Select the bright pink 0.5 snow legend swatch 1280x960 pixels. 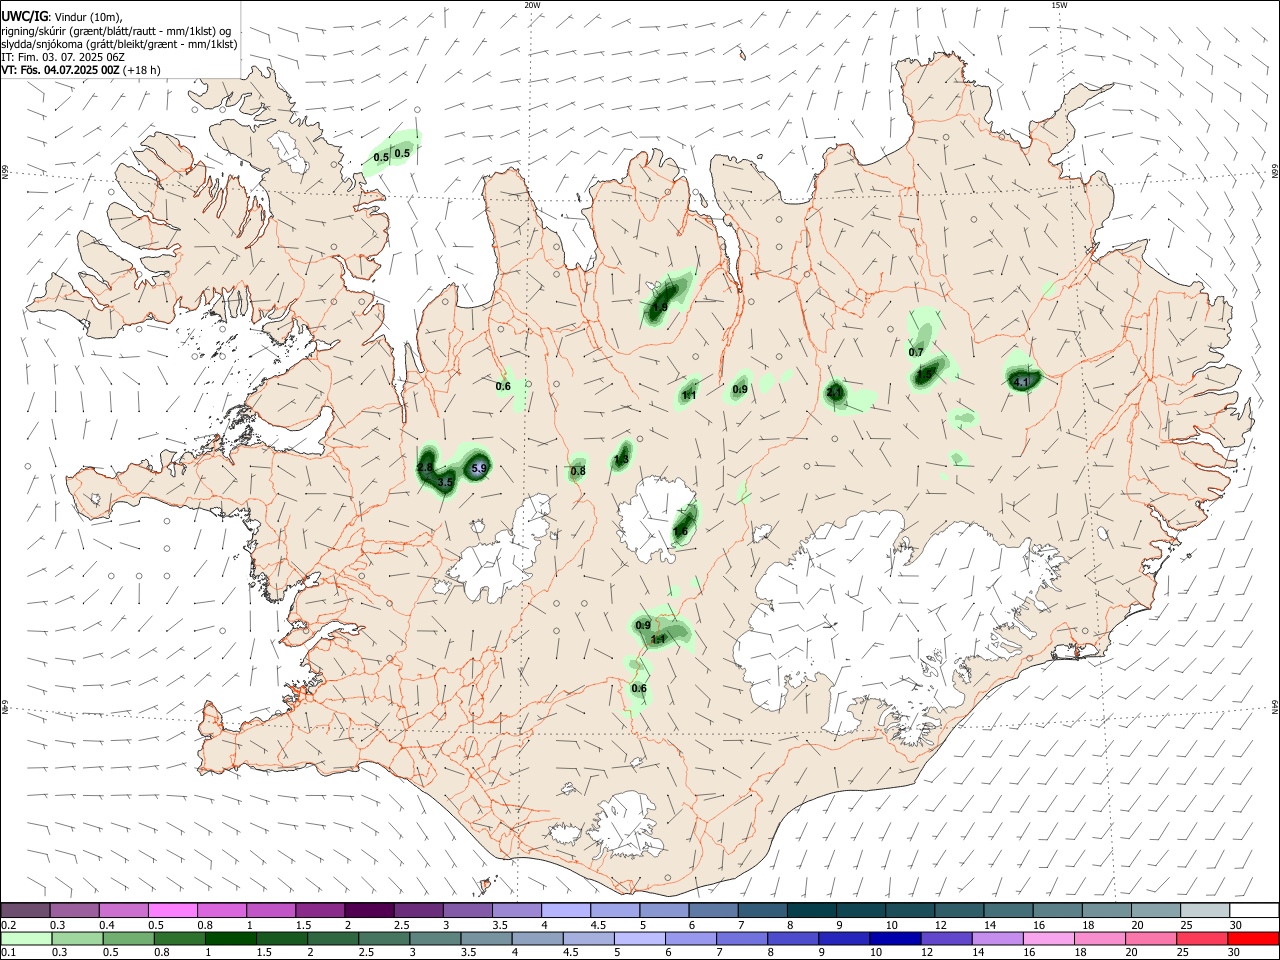click(172, 910)
